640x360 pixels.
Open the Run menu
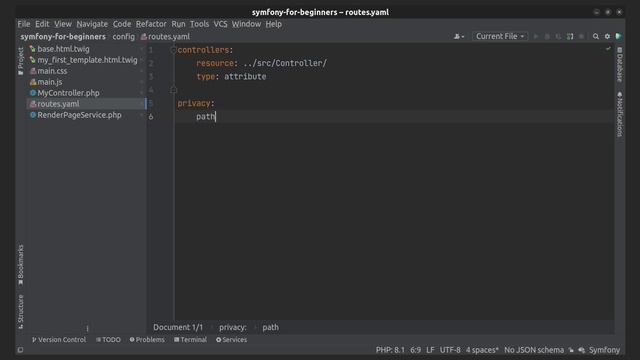click(178, 24)
